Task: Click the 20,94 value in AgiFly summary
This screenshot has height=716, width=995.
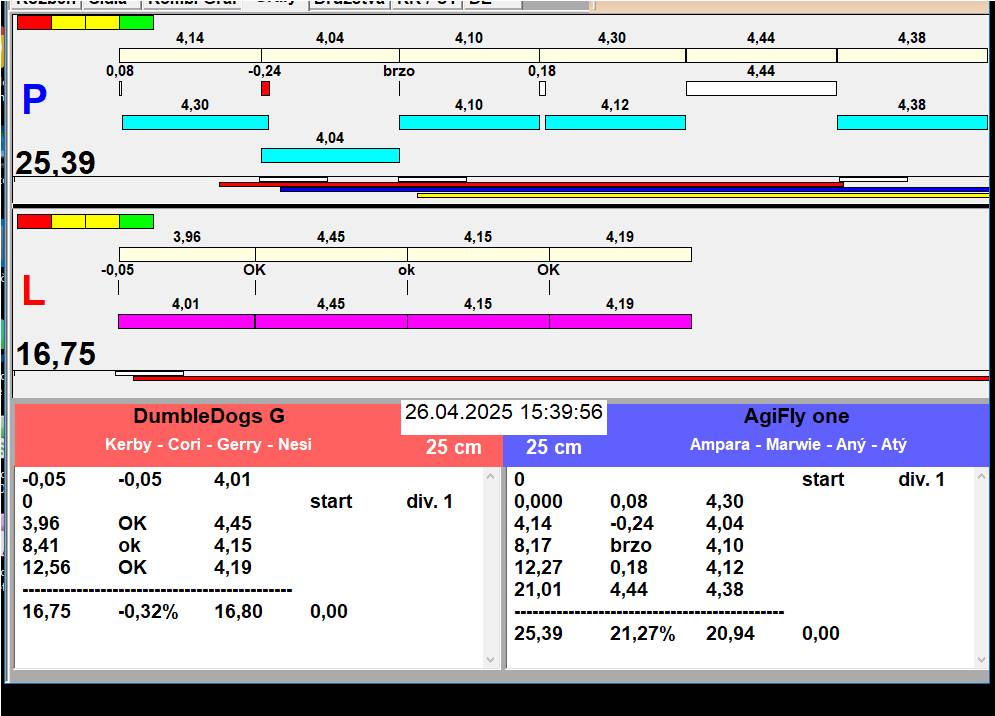Action: pyautogui.click(x=730, y=633)
